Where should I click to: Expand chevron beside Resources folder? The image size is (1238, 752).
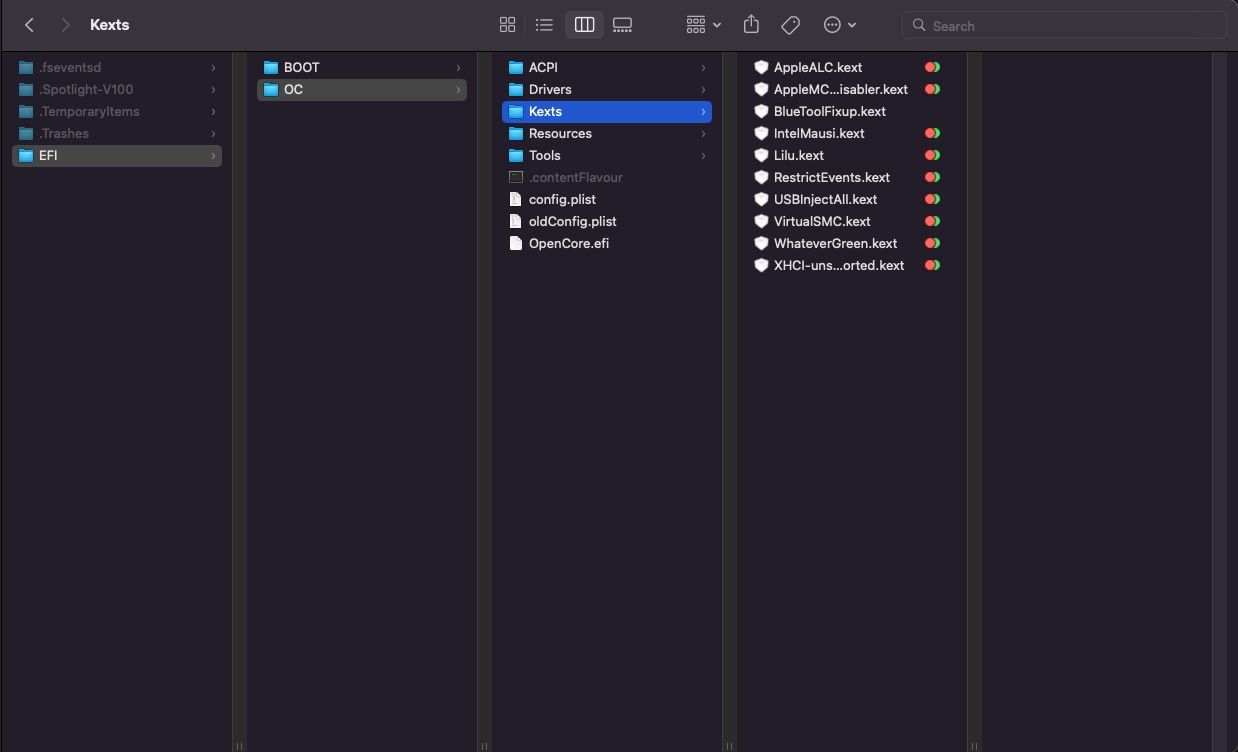(703, 133)
